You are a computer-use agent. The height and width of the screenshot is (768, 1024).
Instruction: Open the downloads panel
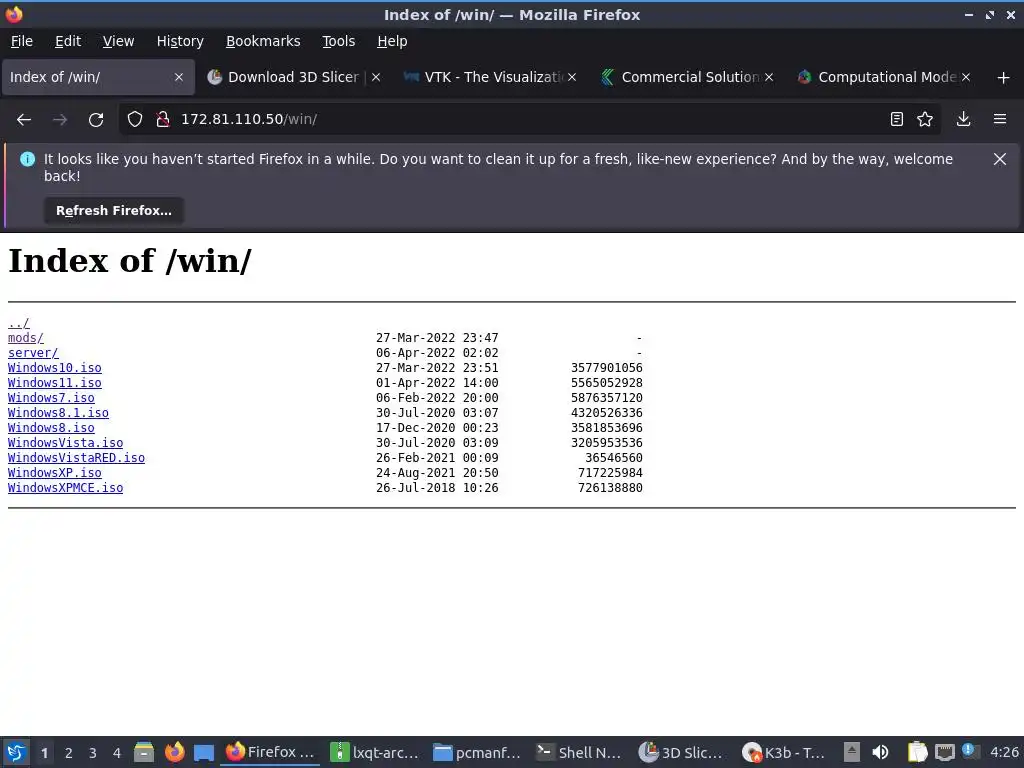click(963, 119)
